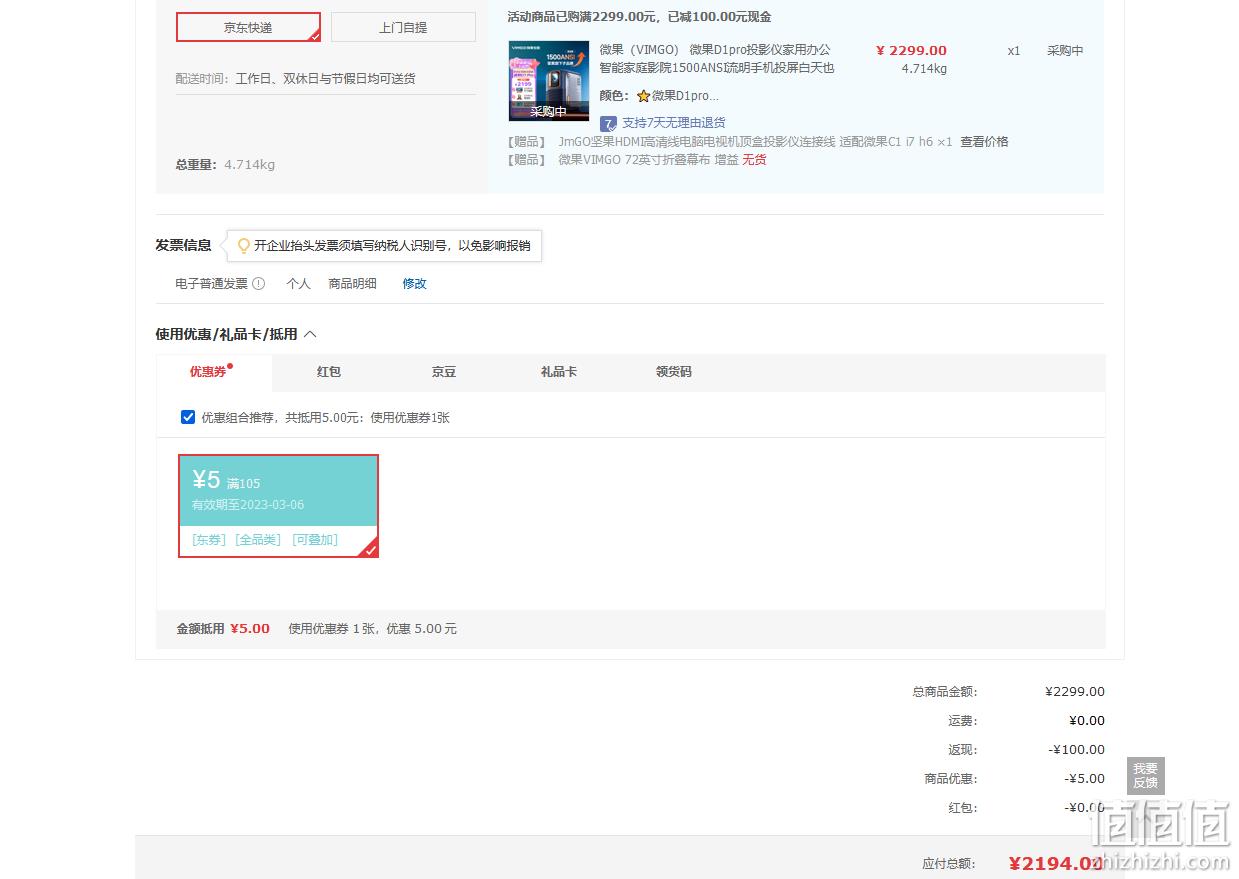Open the projector product thumbnail

tap(548, 81)
